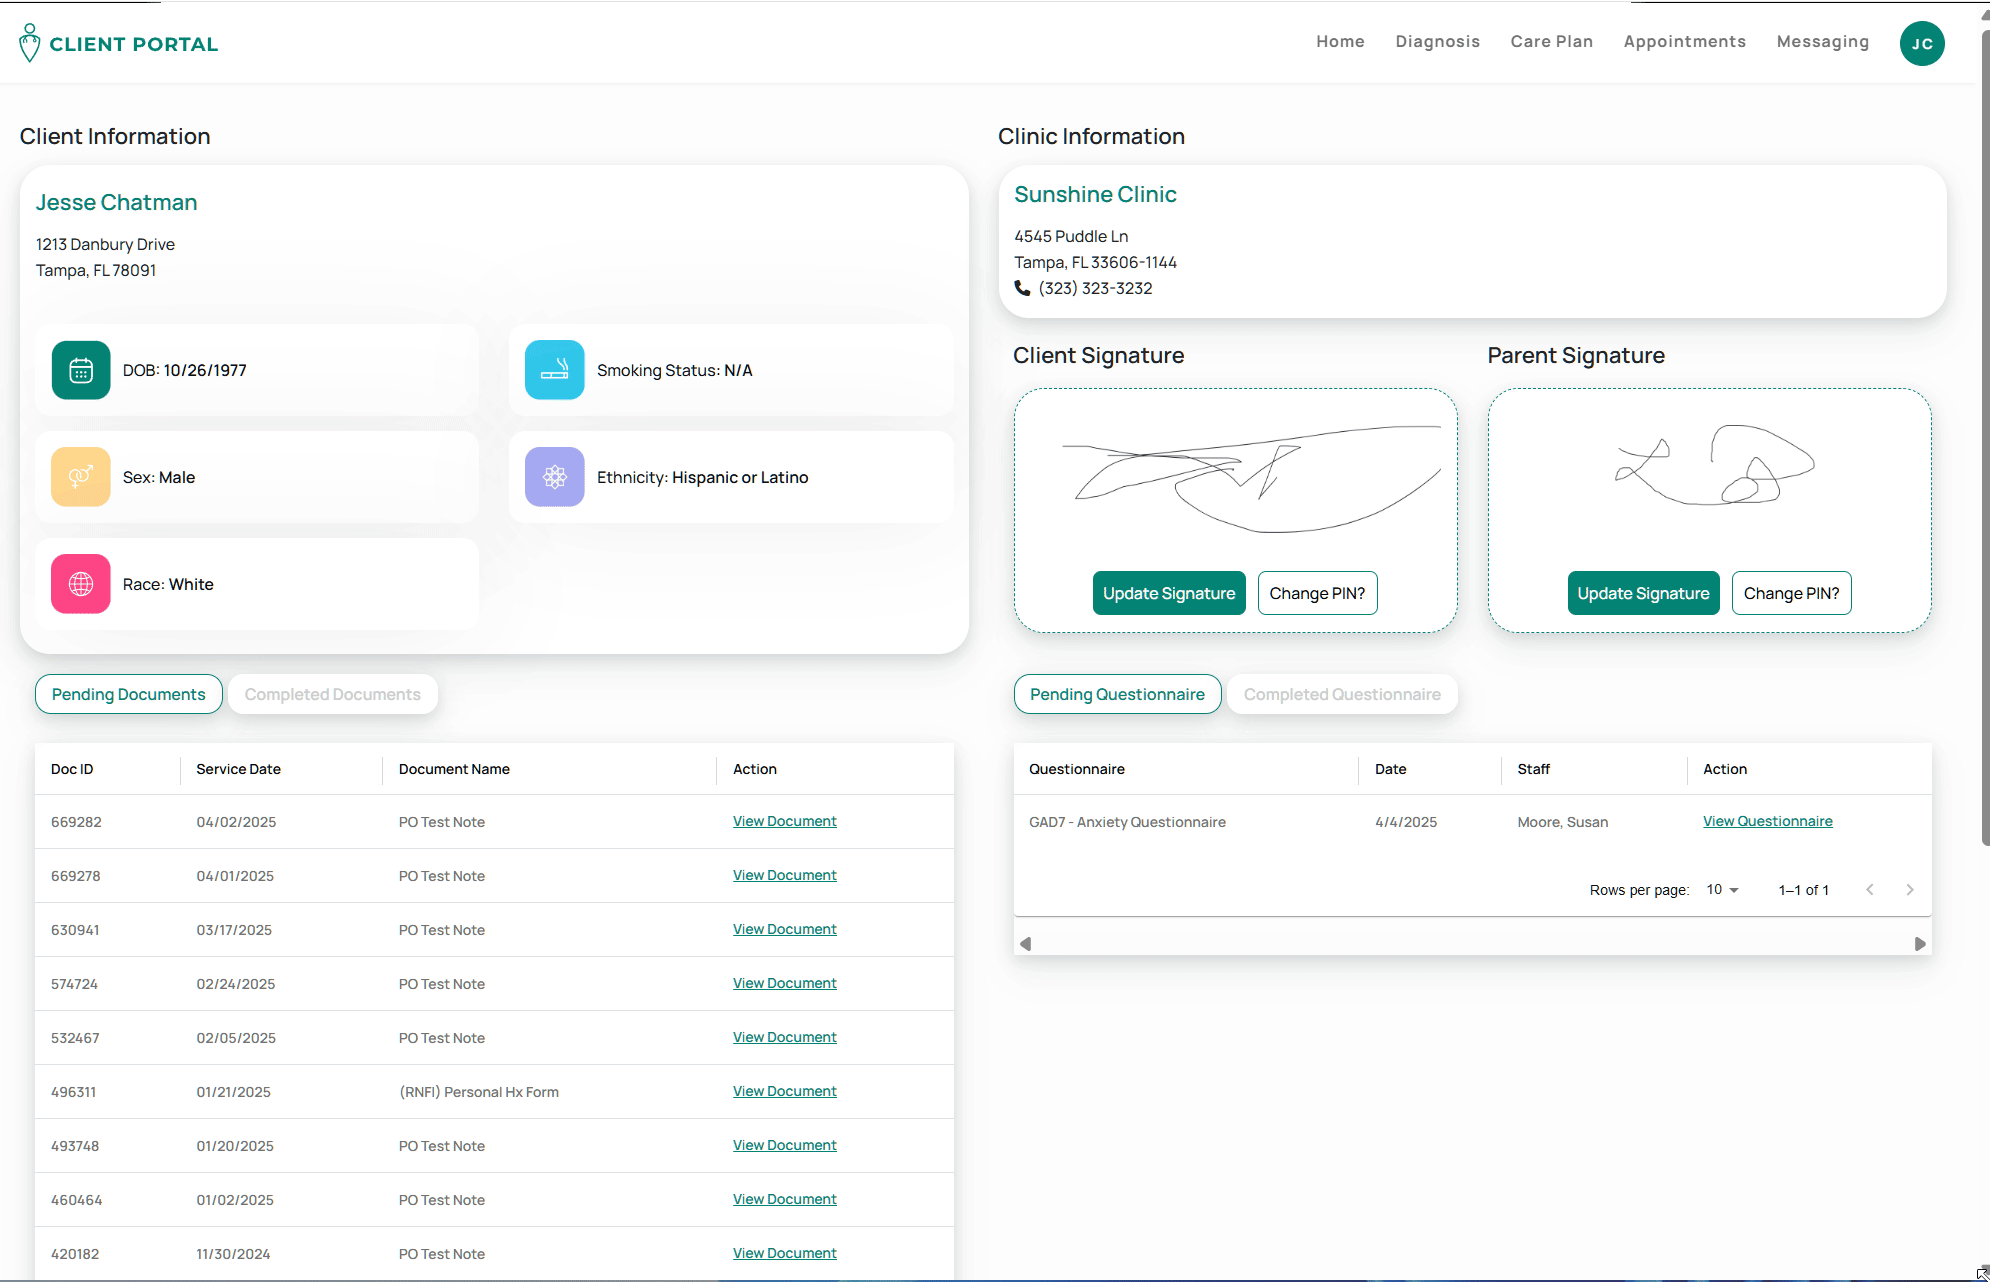Open the Home menu item
This screenshot has width=1990, height=1282.
tap(1340, 42)
